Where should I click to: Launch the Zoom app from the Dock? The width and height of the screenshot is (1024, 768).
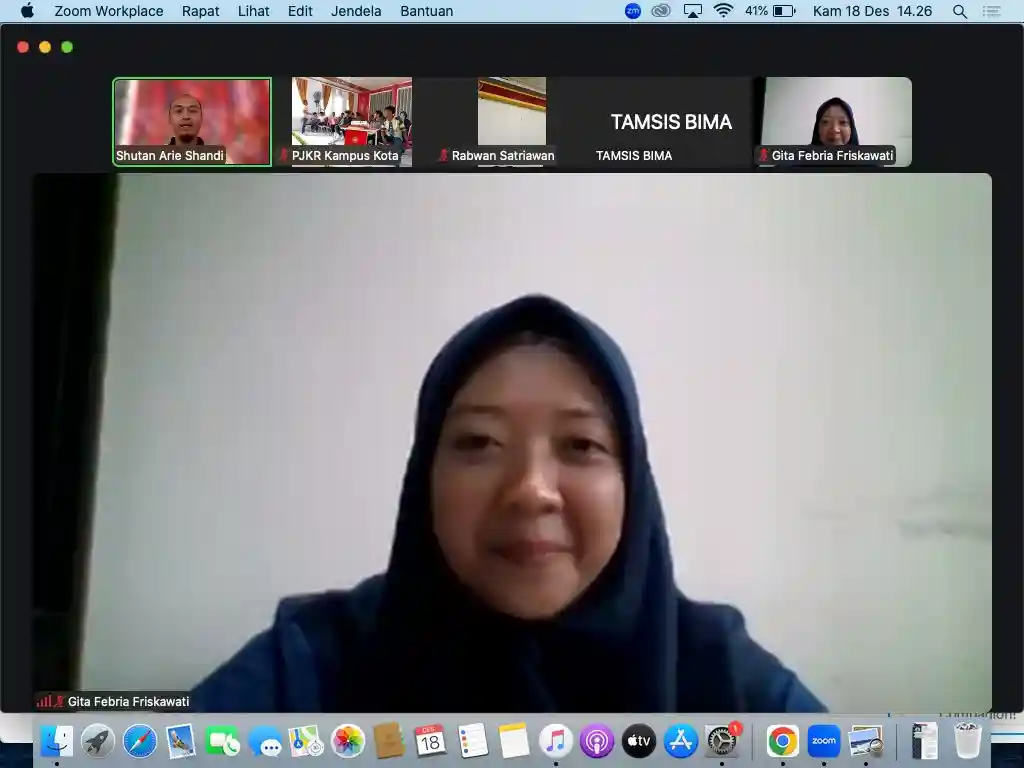pos(823,742)
